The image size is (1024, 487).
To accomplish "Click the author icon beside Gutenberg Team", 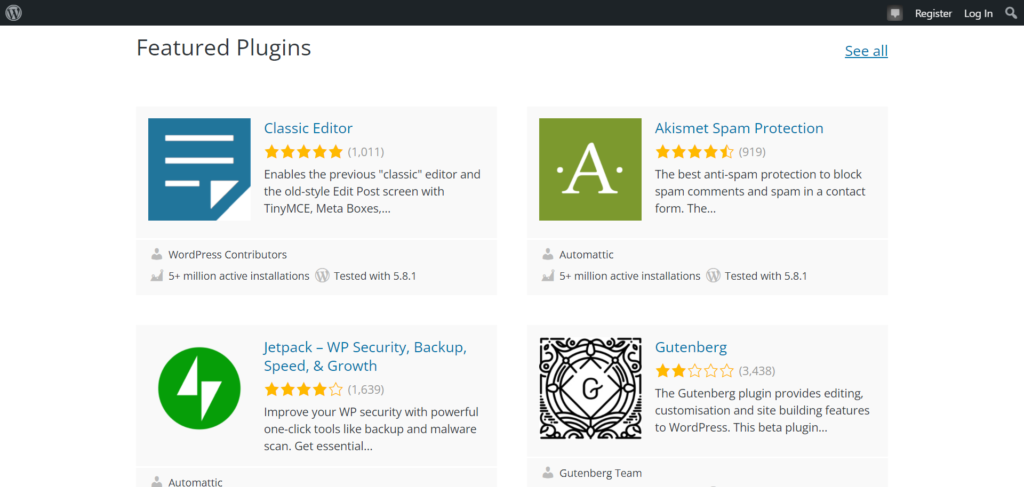I will tap(547, 473).
